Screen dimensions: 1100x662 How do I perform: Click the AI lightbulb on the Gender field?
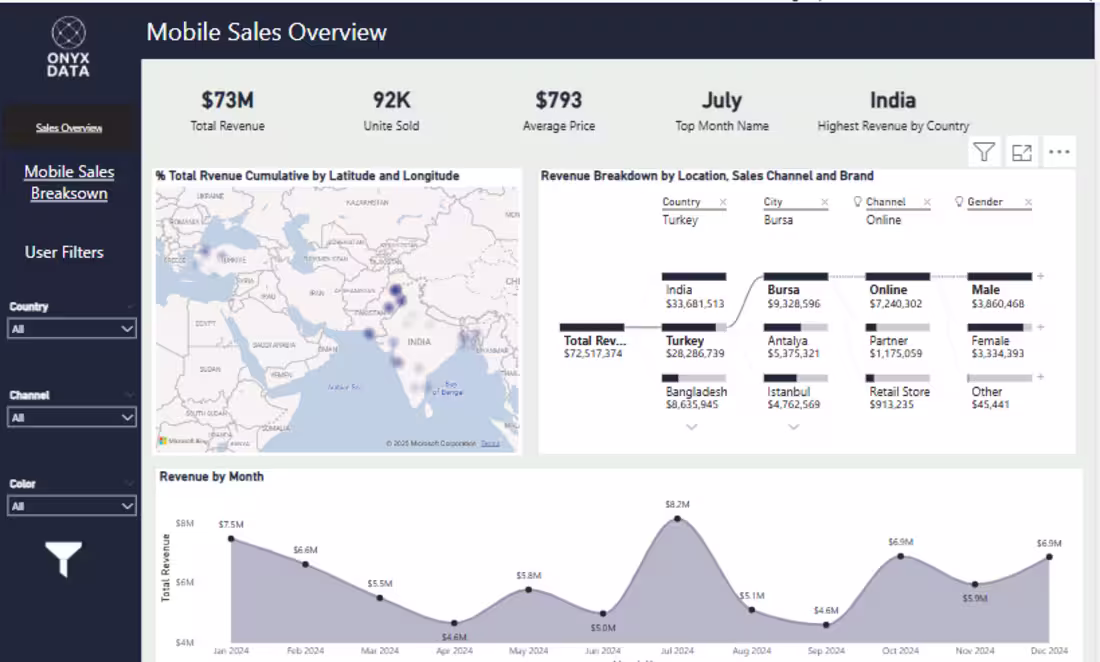pyautogui.click(x=958, y=201)
